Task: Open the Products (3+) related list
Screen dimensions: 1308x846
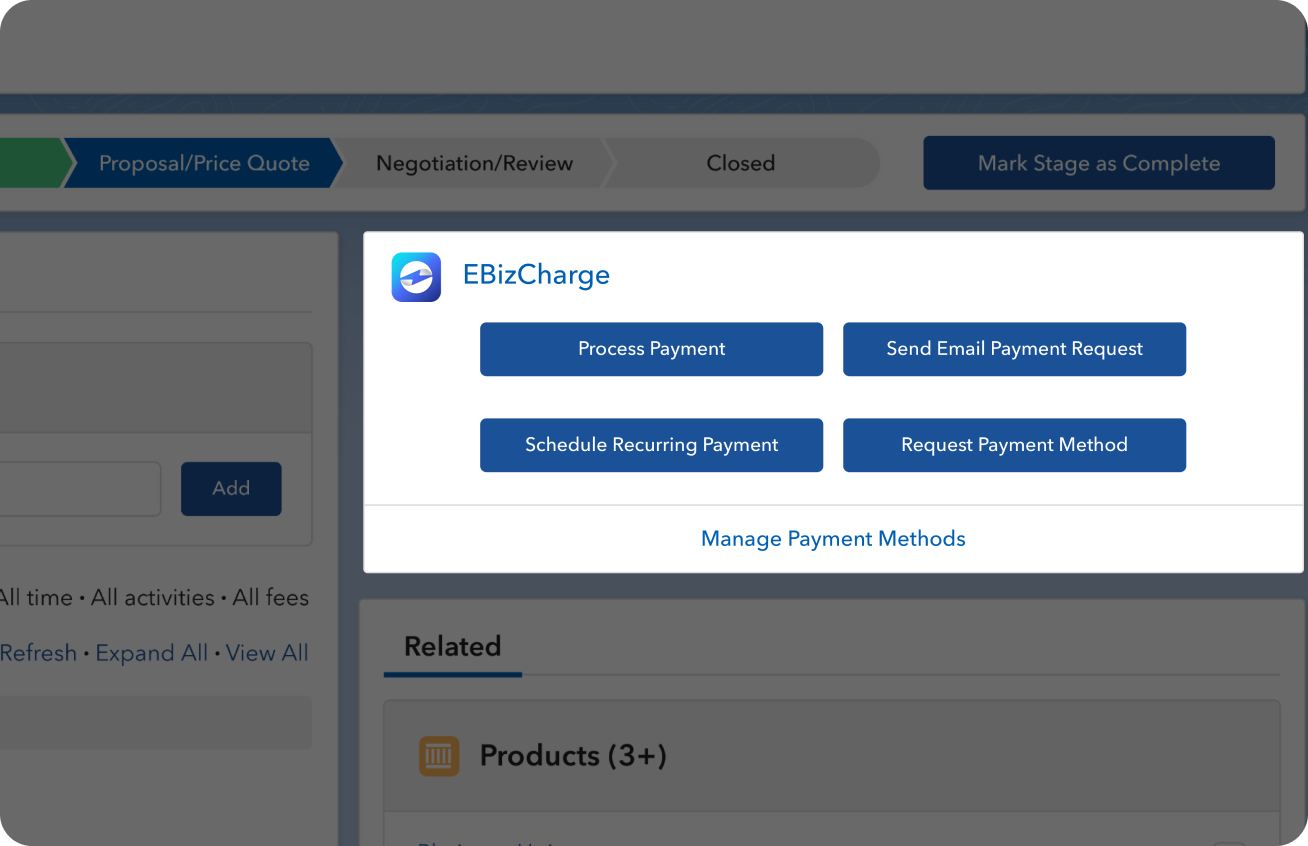Action: pos(573,756)
